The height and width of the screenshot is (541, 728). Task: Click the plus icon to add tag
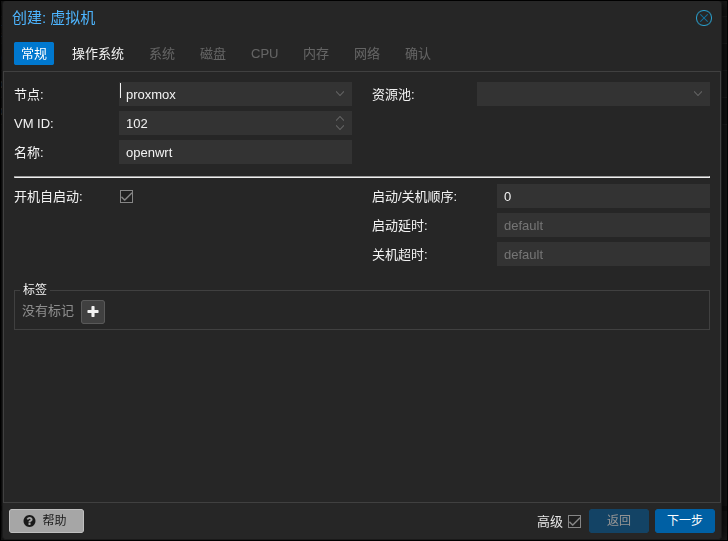(x=93, y=312)
